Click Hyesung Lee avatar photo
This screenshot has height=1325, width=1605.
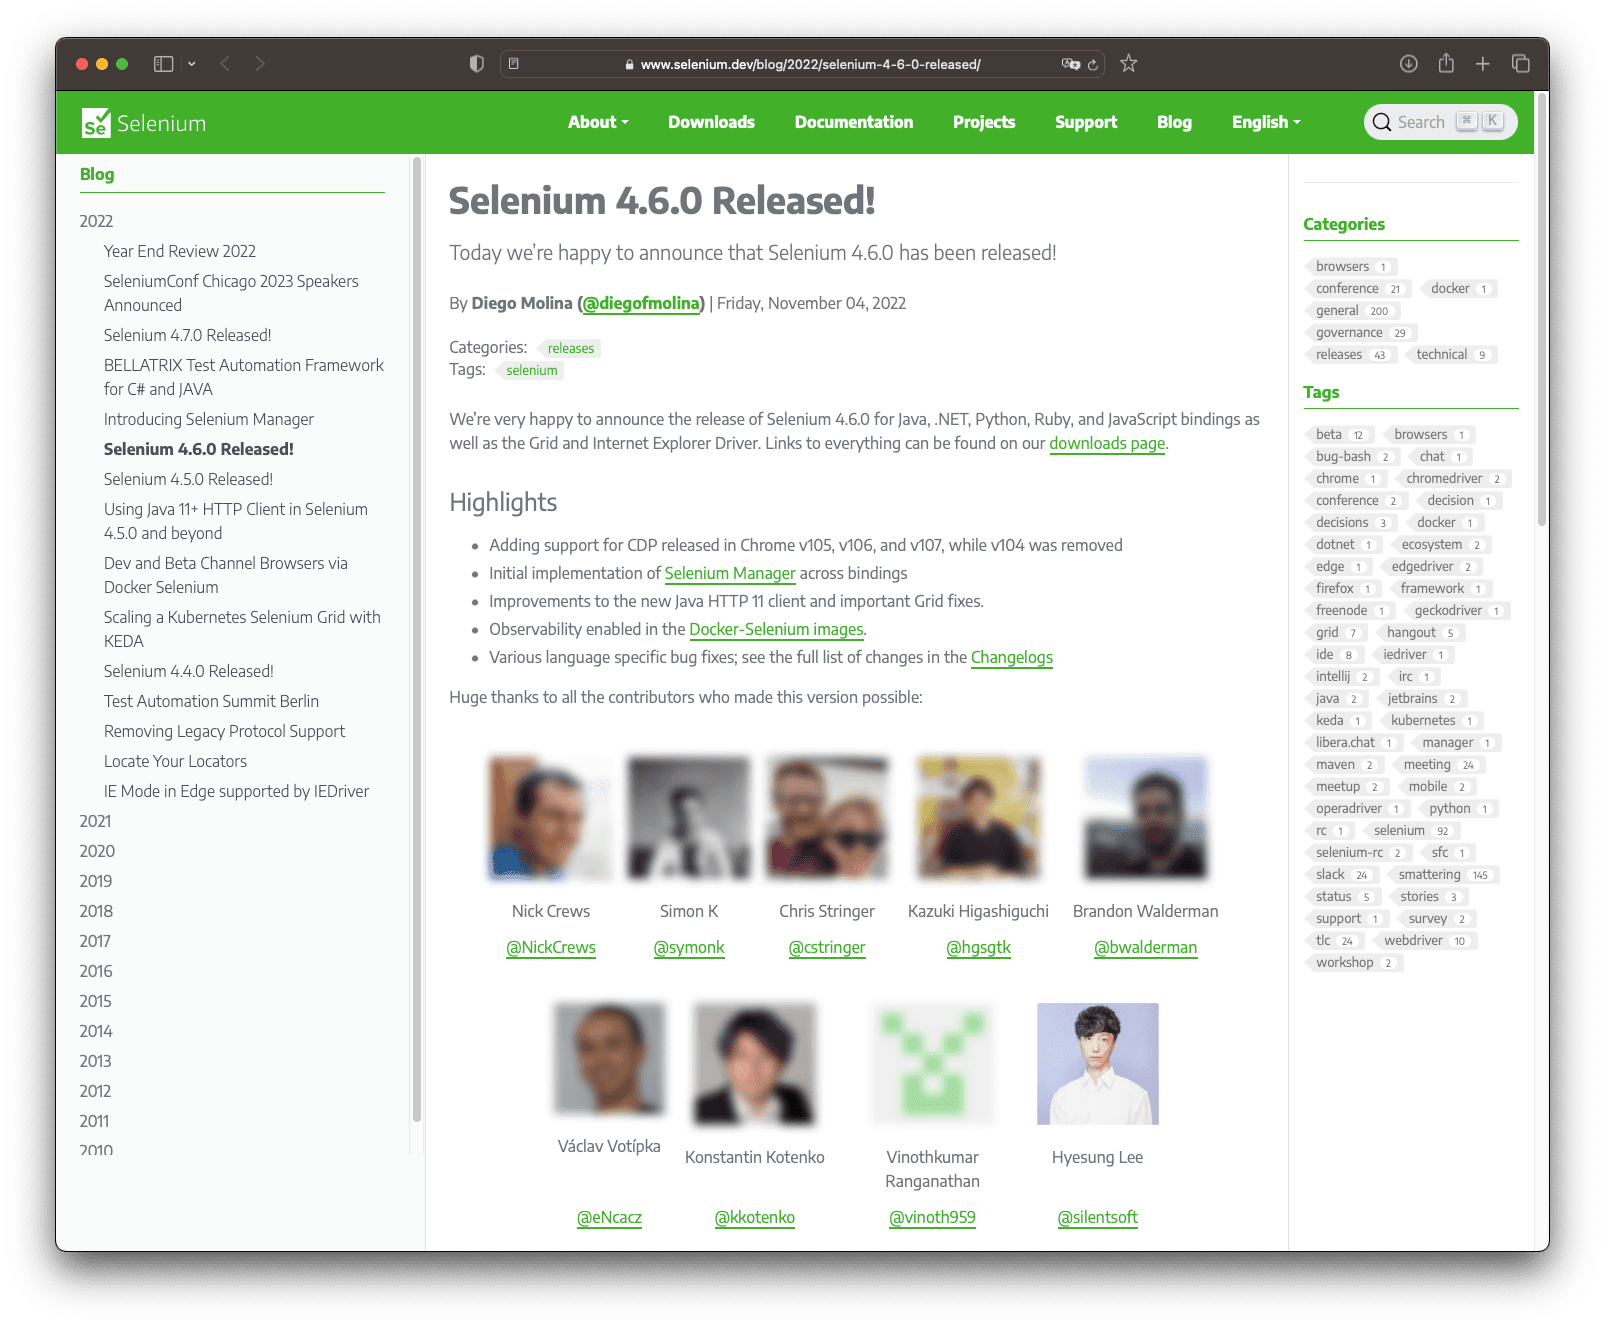(x=1098, y=1064)
